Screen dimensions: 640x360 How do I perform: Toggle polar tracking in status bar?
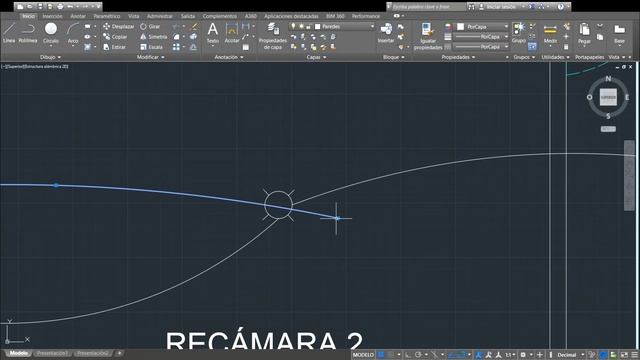418,355
